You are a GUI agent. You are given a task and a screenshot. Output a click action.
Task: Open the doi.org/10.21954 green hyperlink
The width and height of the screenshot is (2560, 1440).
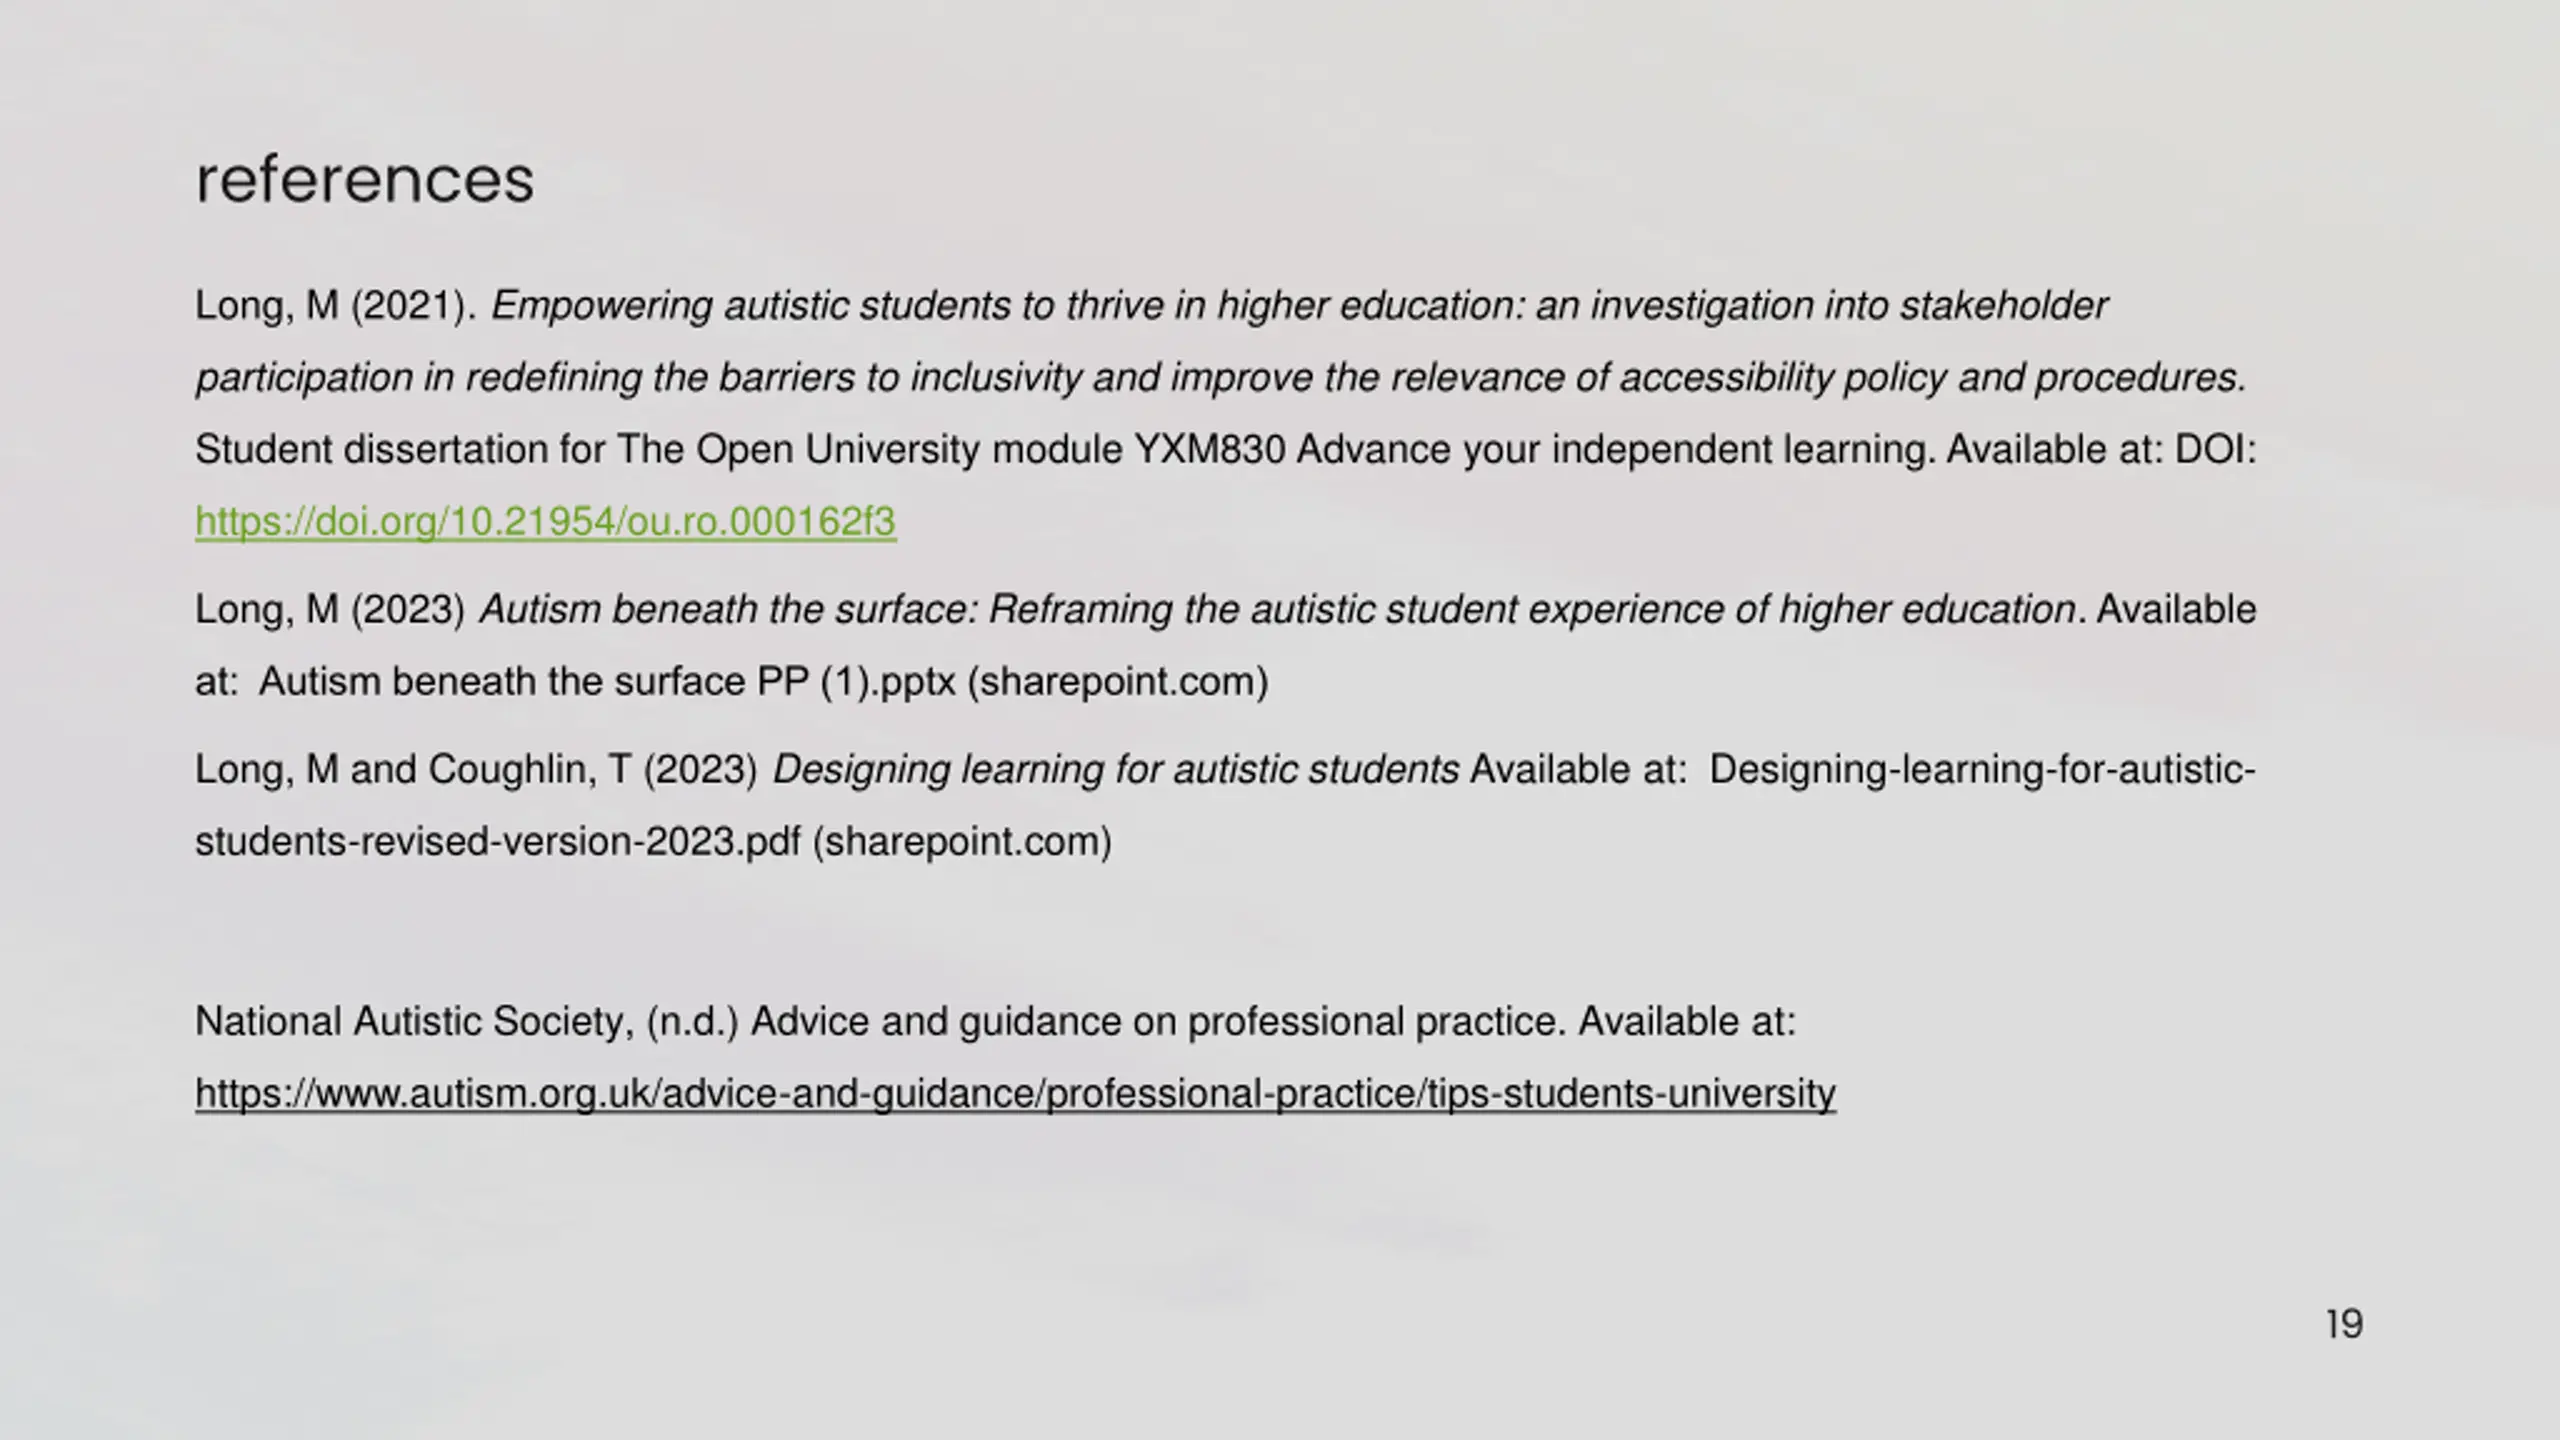point(545,522)
